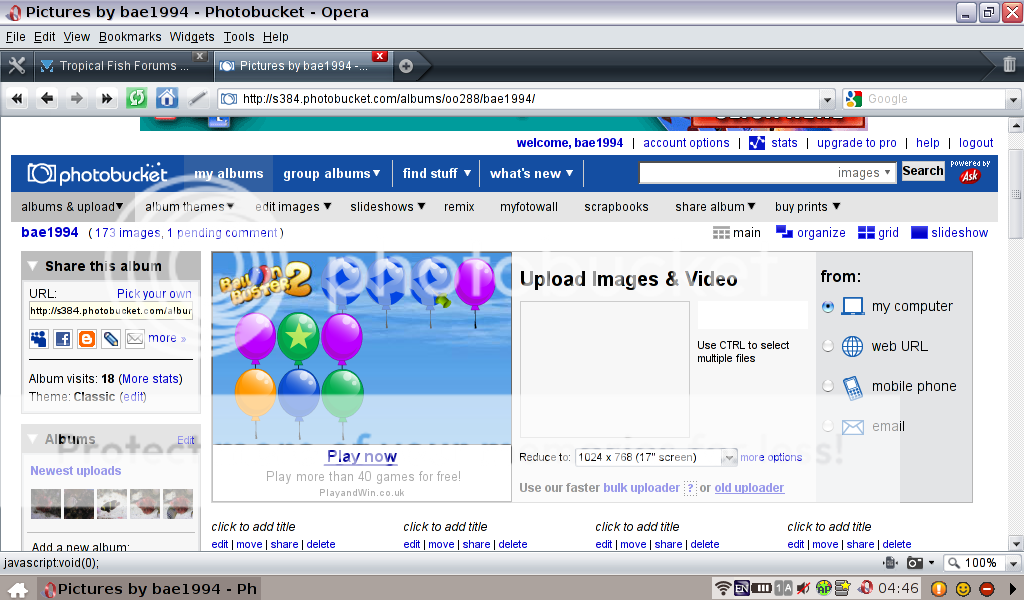1024x600 pixels.
Task: Switch to Tropical Fish Forums tab
Action: tap(123, 66)
